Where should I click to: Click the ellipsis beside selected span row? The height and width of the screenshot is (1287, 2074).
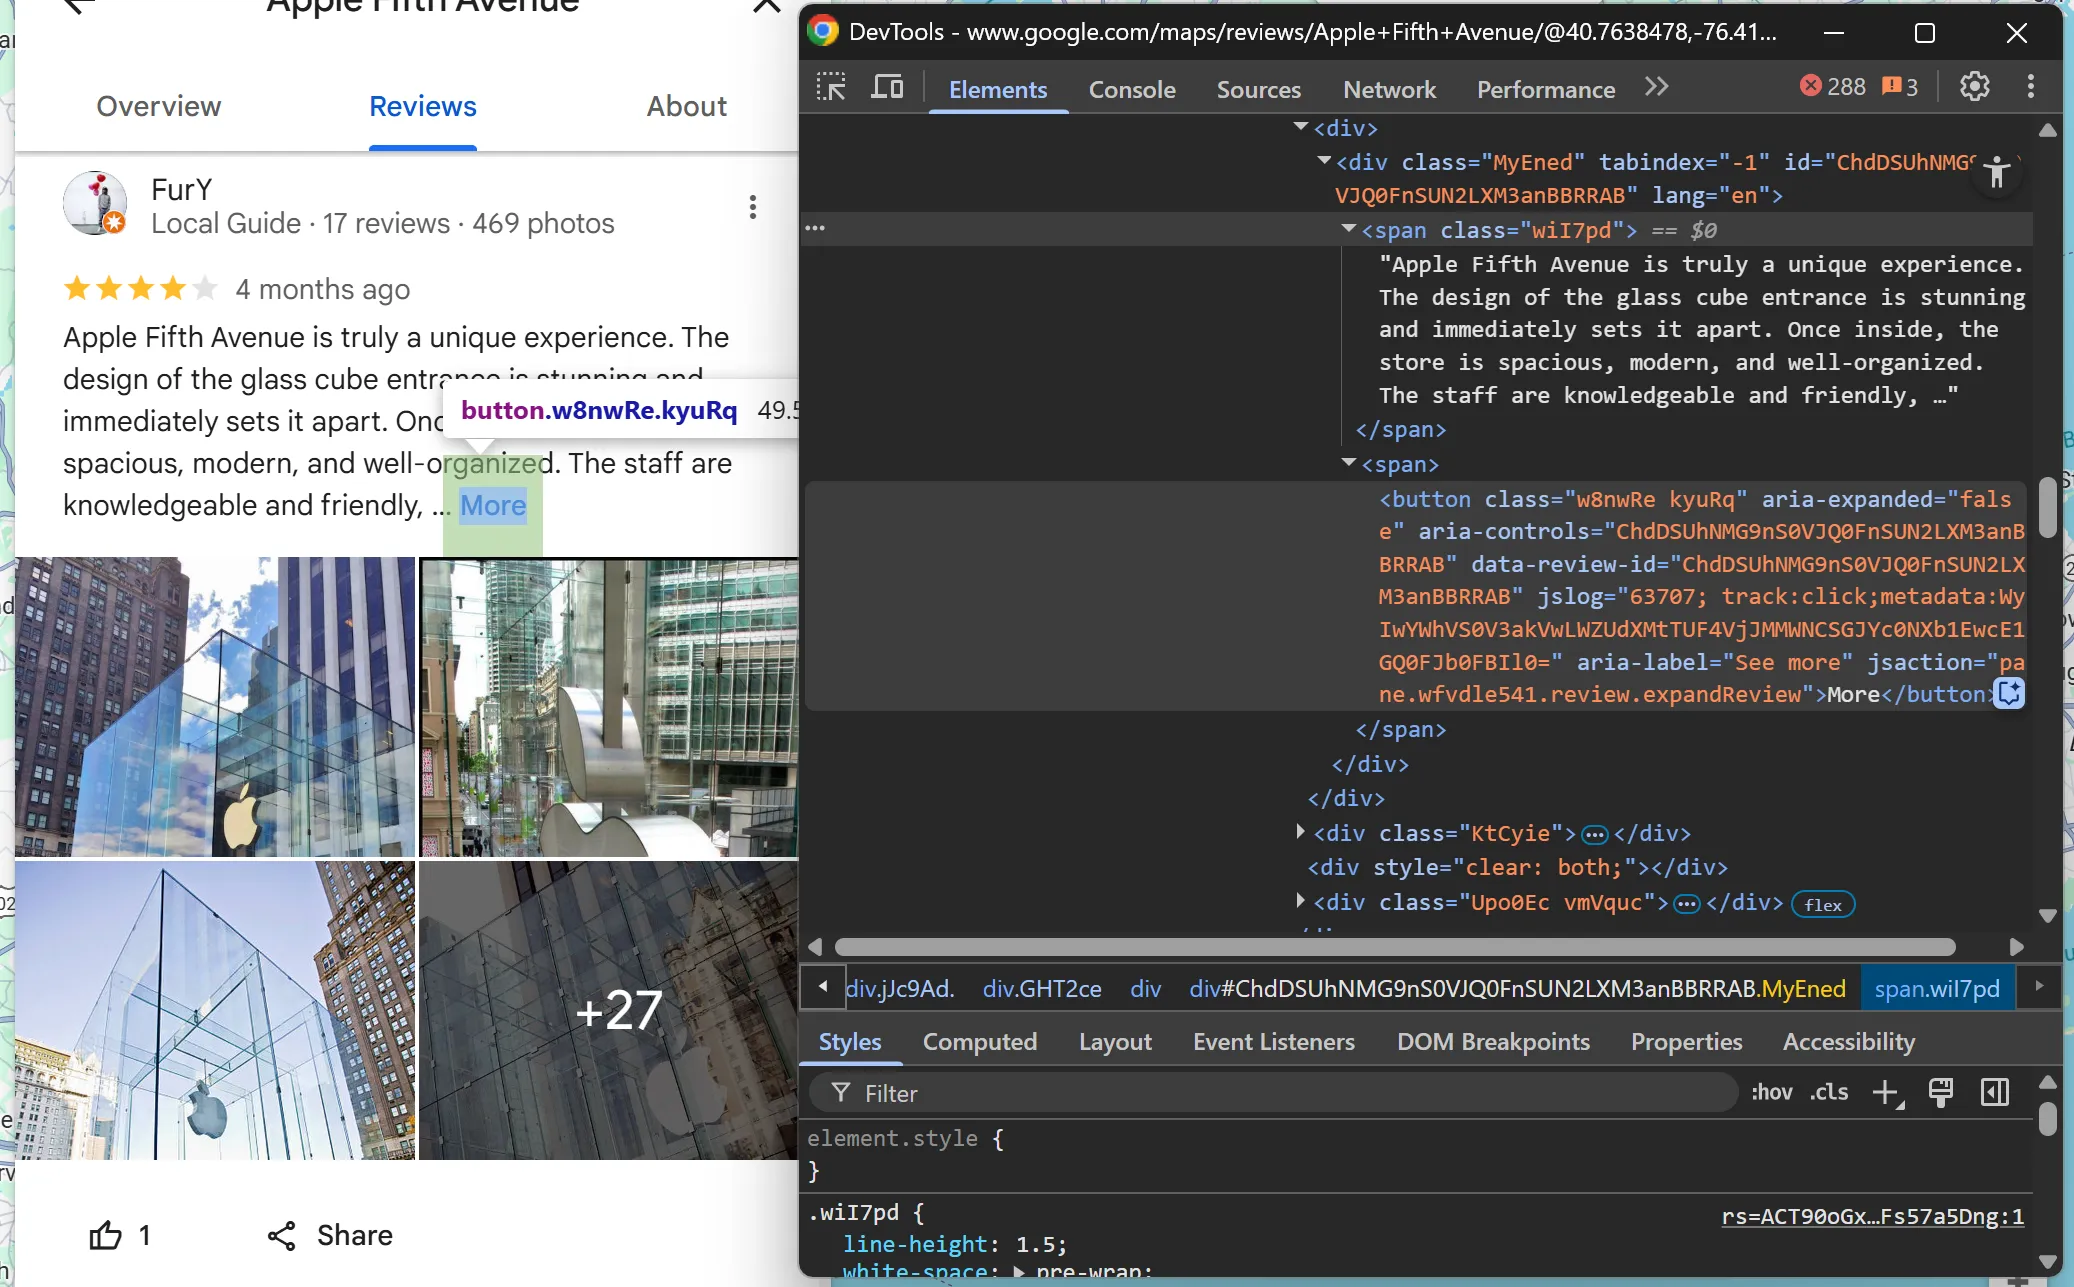coord(815,228)
